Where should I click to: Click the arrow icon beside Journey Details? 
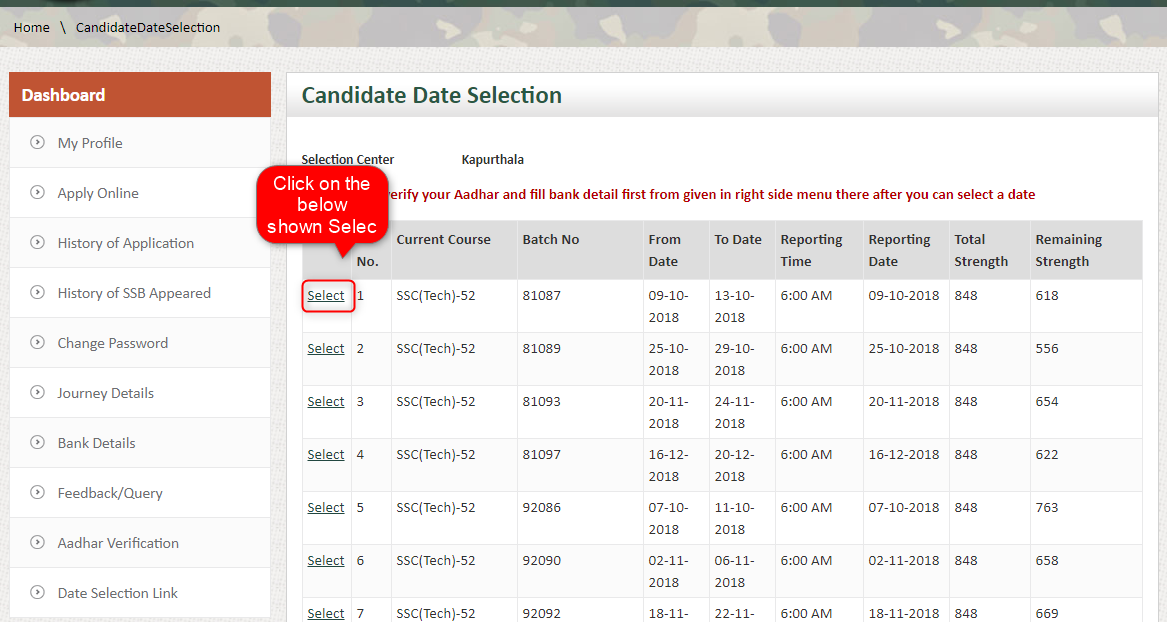[36, 393]
